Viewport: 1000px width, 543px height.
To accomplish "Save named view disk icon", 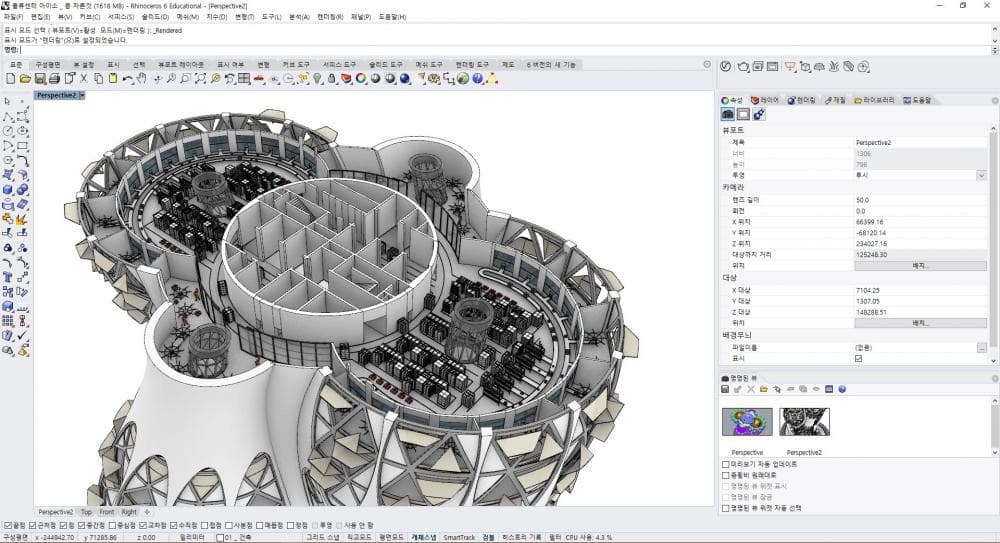I will (x=725, y=389).
